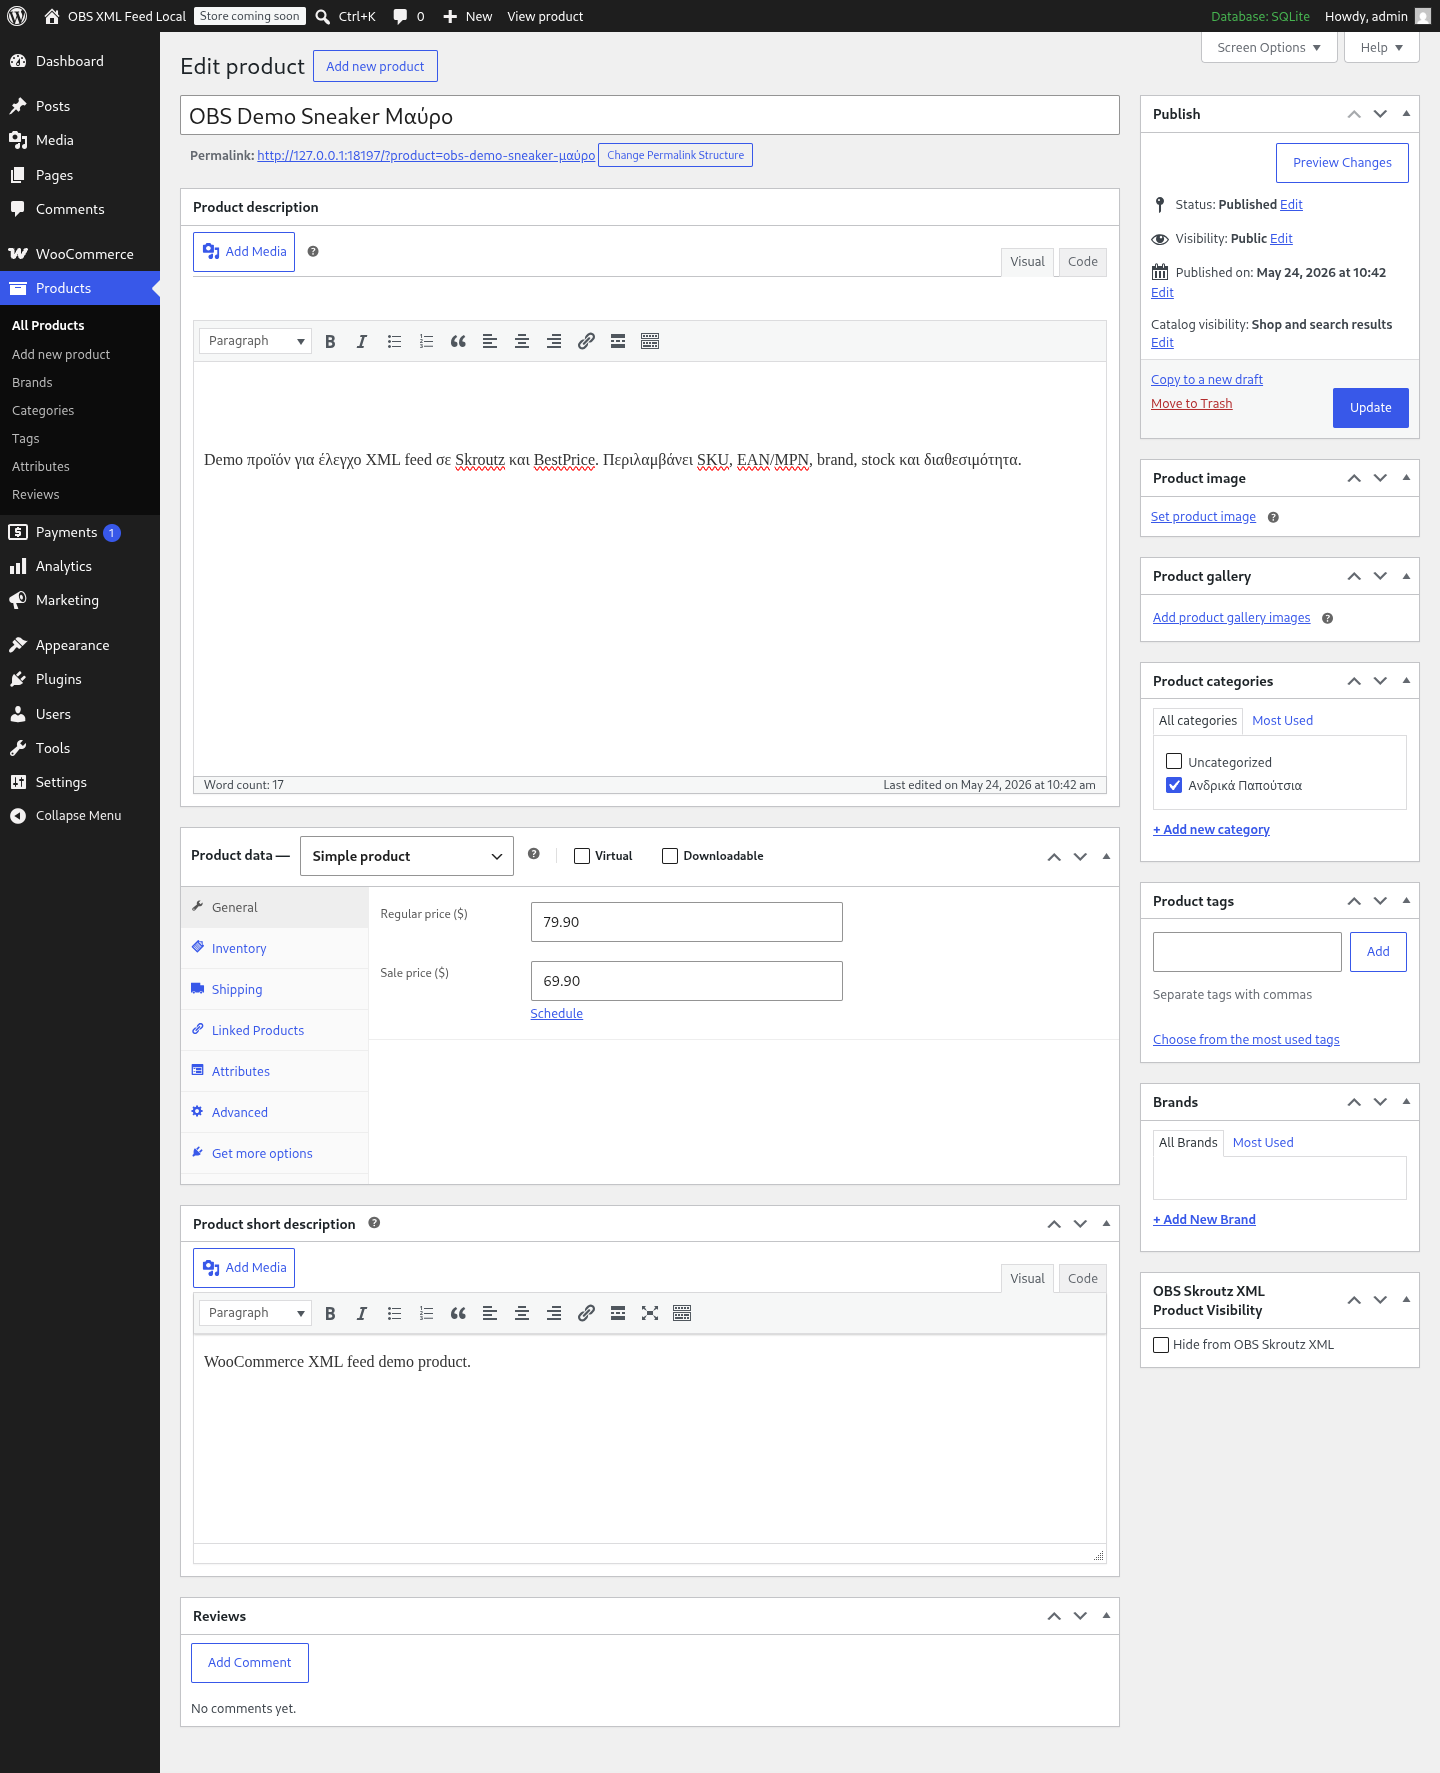Collapse the Reviews panel

pos(1106,1616)
